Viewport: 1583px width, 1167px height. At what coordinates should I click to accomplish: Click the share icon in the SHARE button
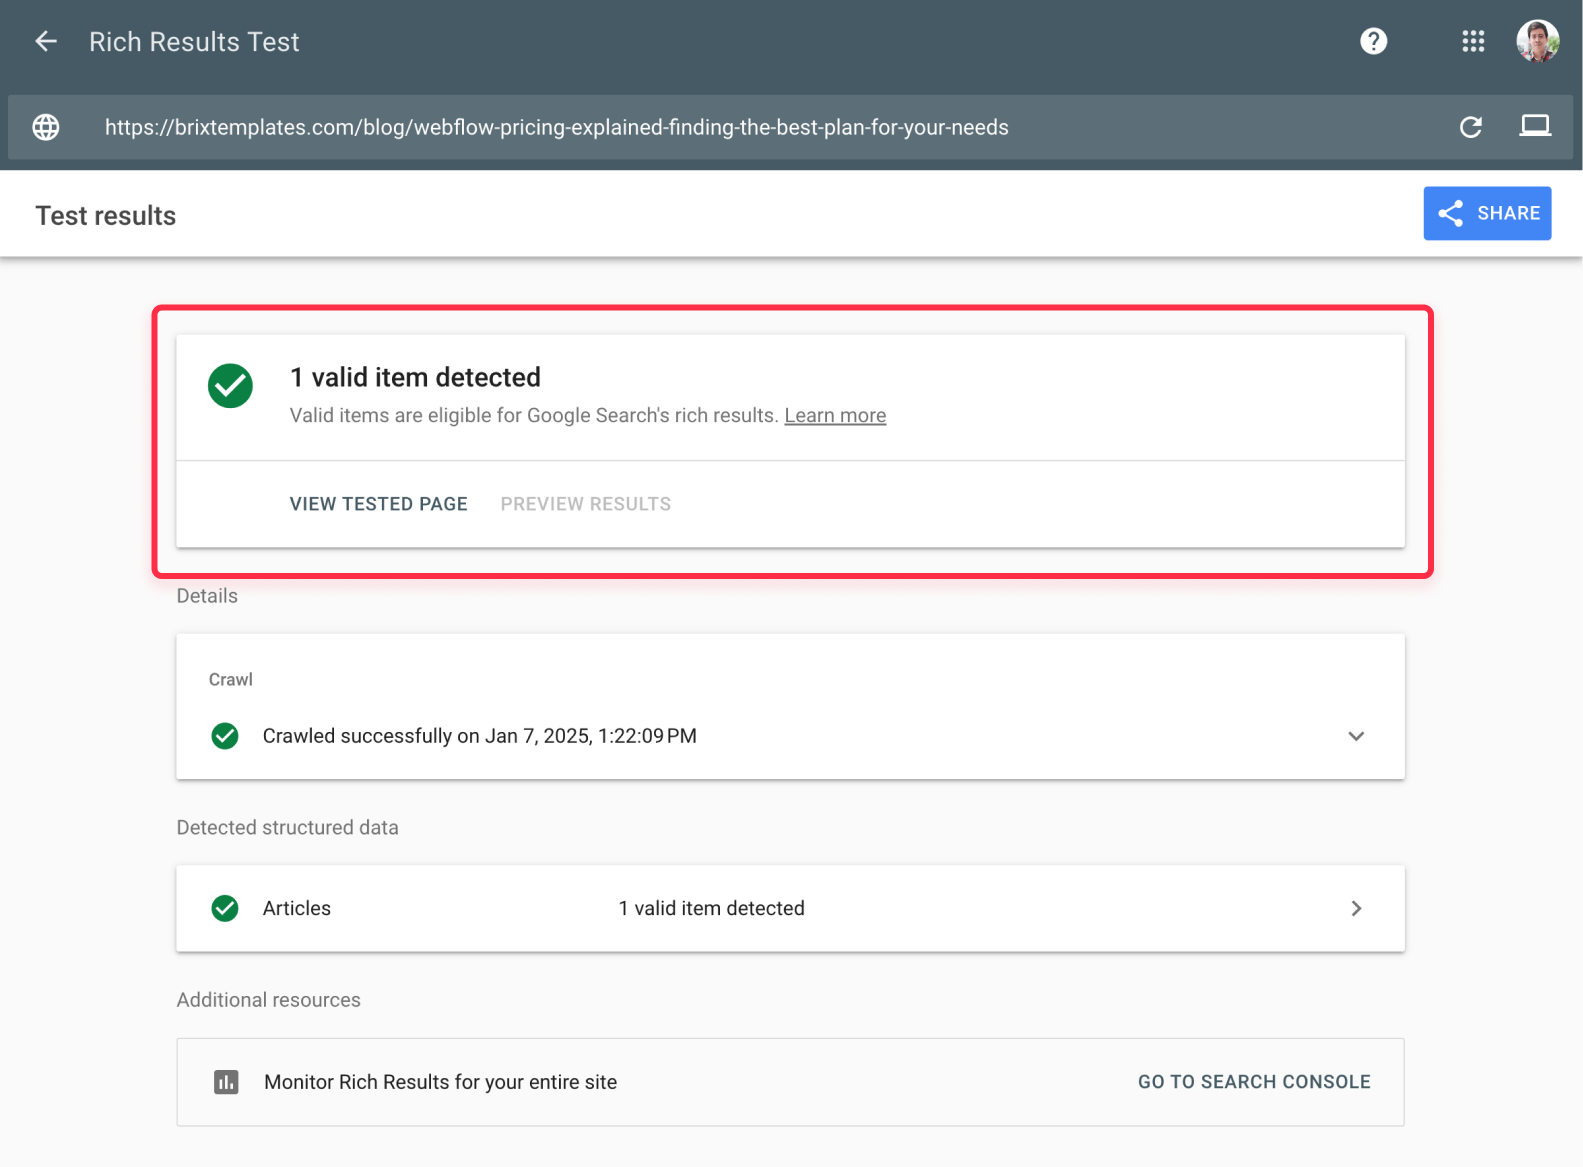pyautogui.click(x=1450, y=213)
